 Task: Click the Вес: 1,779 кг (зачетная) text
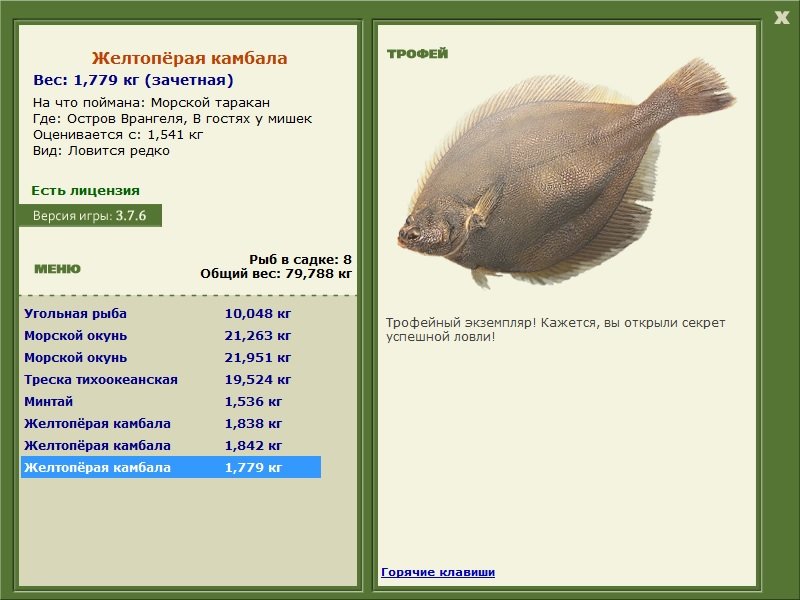click(133, 80)
